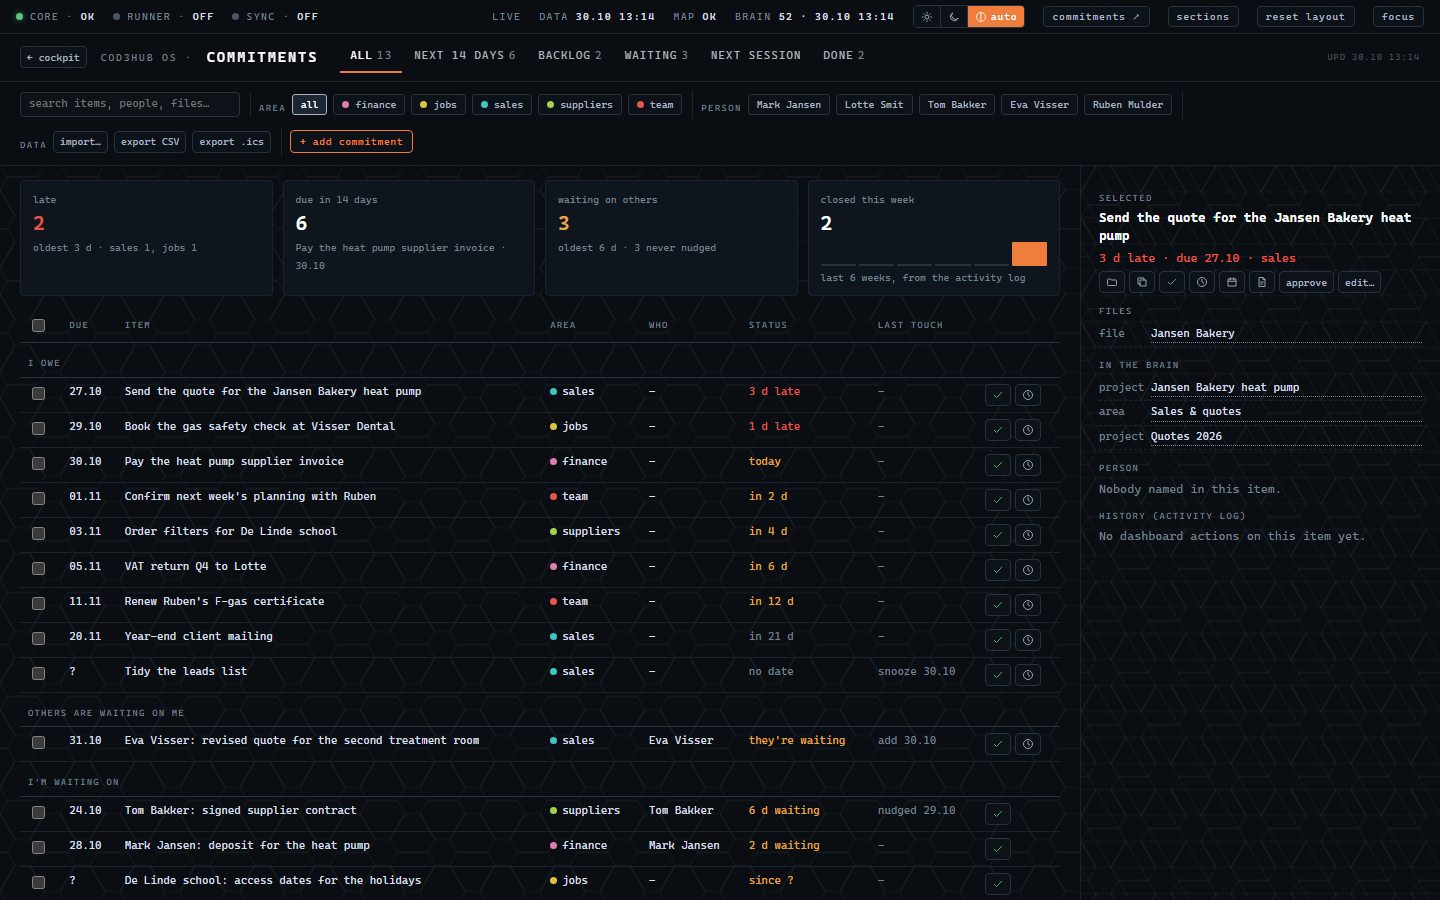Reset the layout
The image size is (1440, 900).
pyautogui.click(x=1305, y=17)
